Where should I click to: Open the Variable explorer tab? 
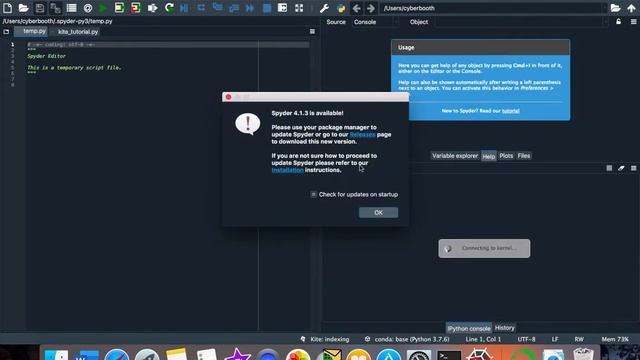pyautogui.click(x=455, y=156)
